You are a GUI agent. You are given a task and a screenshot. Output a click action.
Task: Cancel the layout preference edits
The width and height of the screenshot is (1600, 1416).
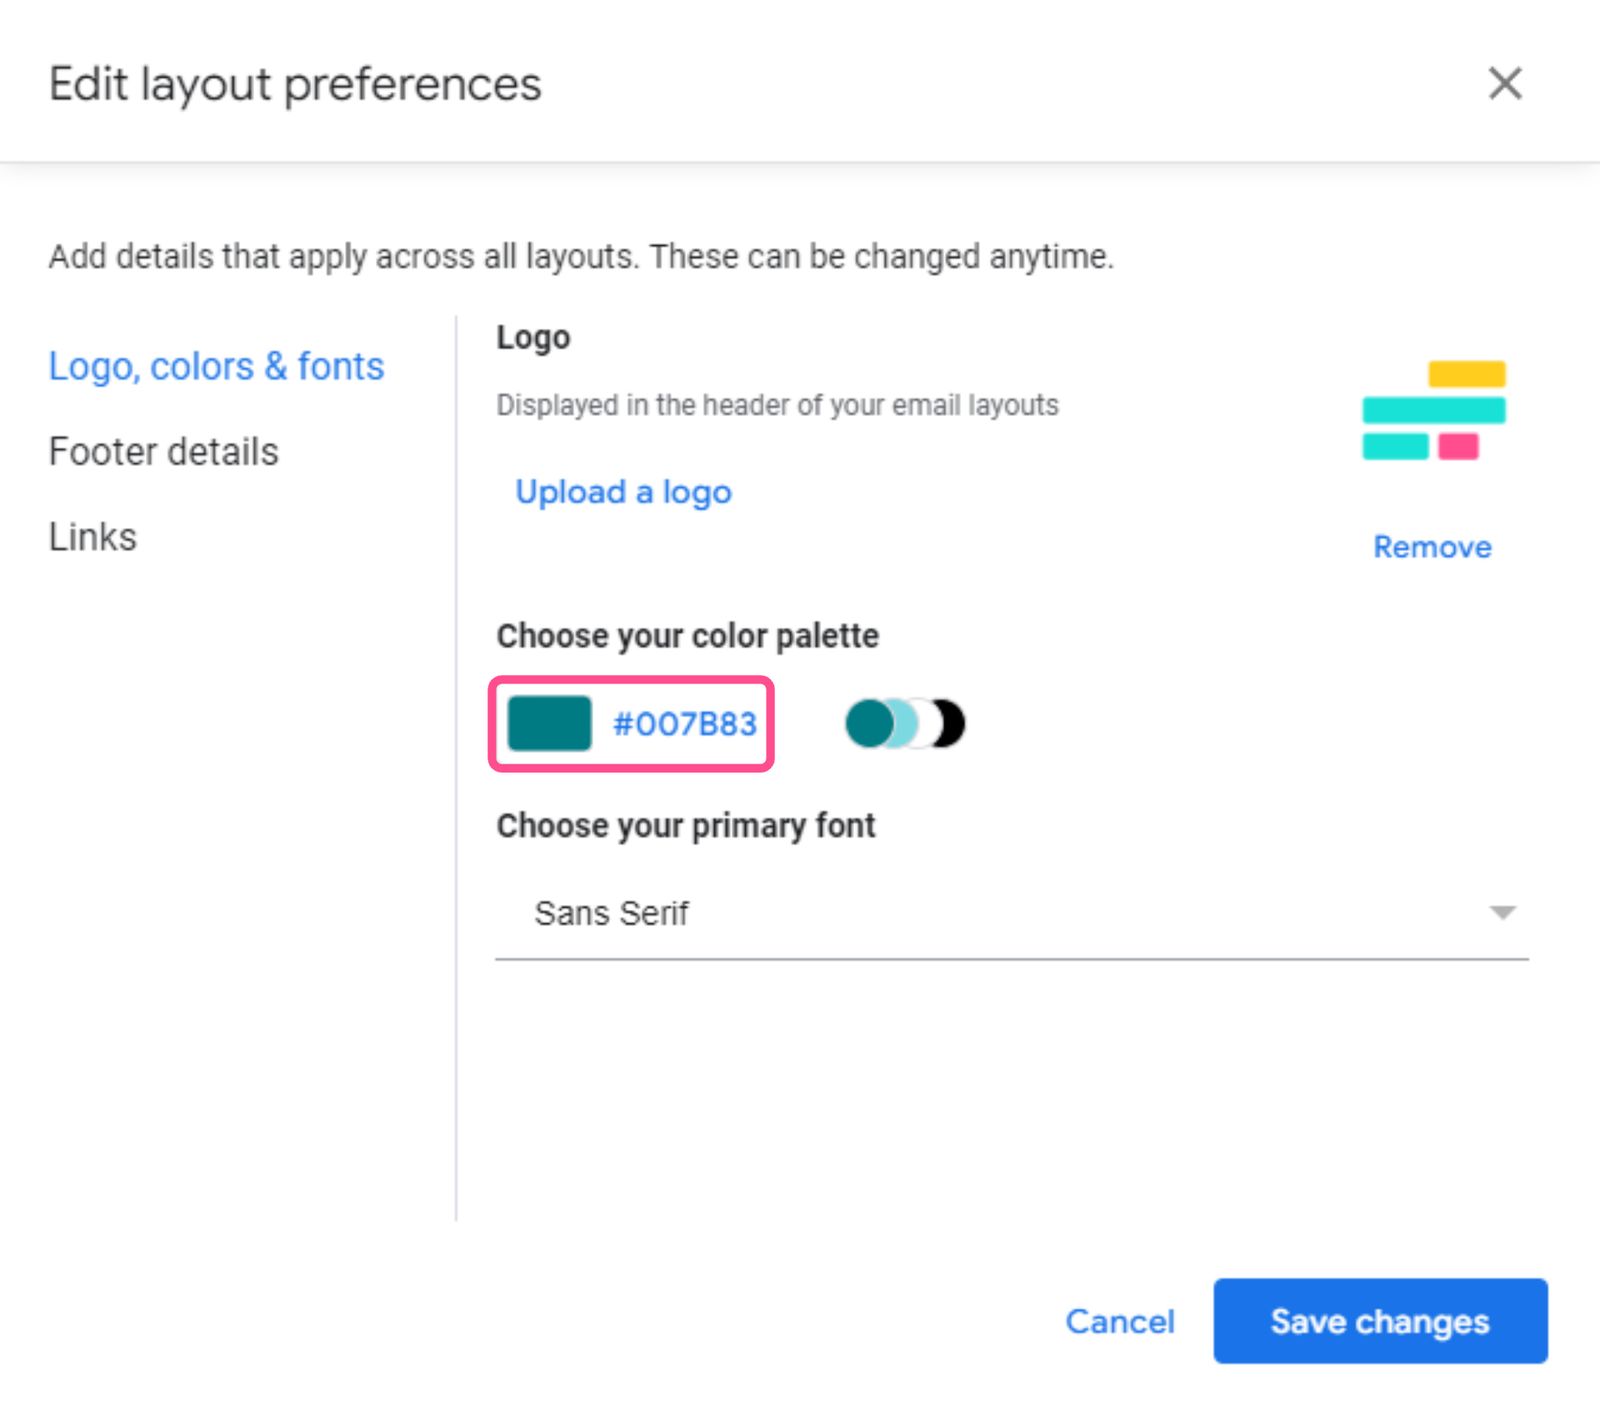coord(1120,1322)
